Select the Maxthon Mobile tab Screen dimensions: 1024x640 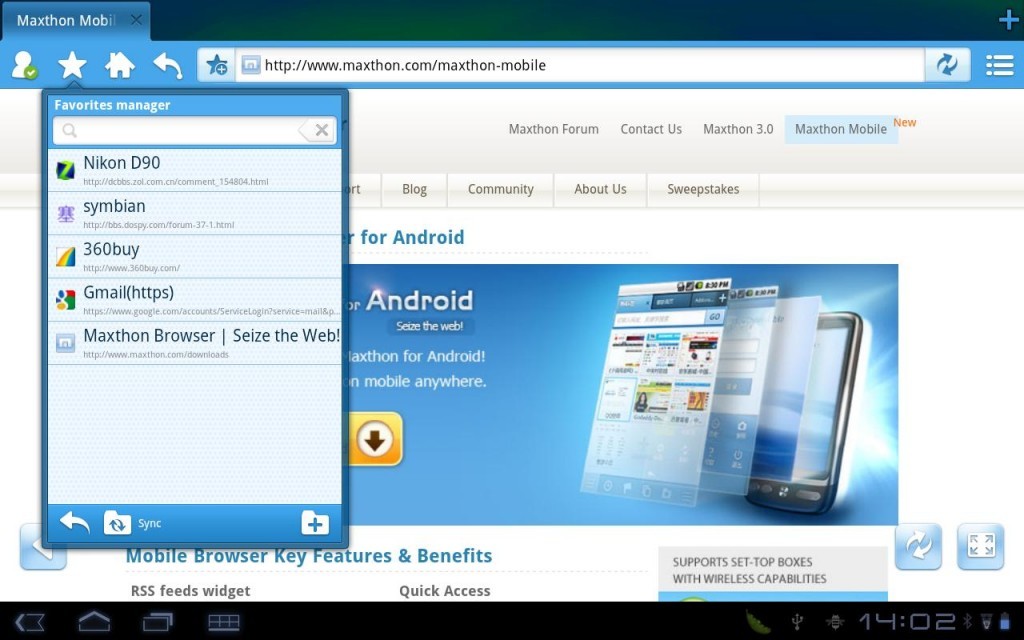click(x=76, y=21)
